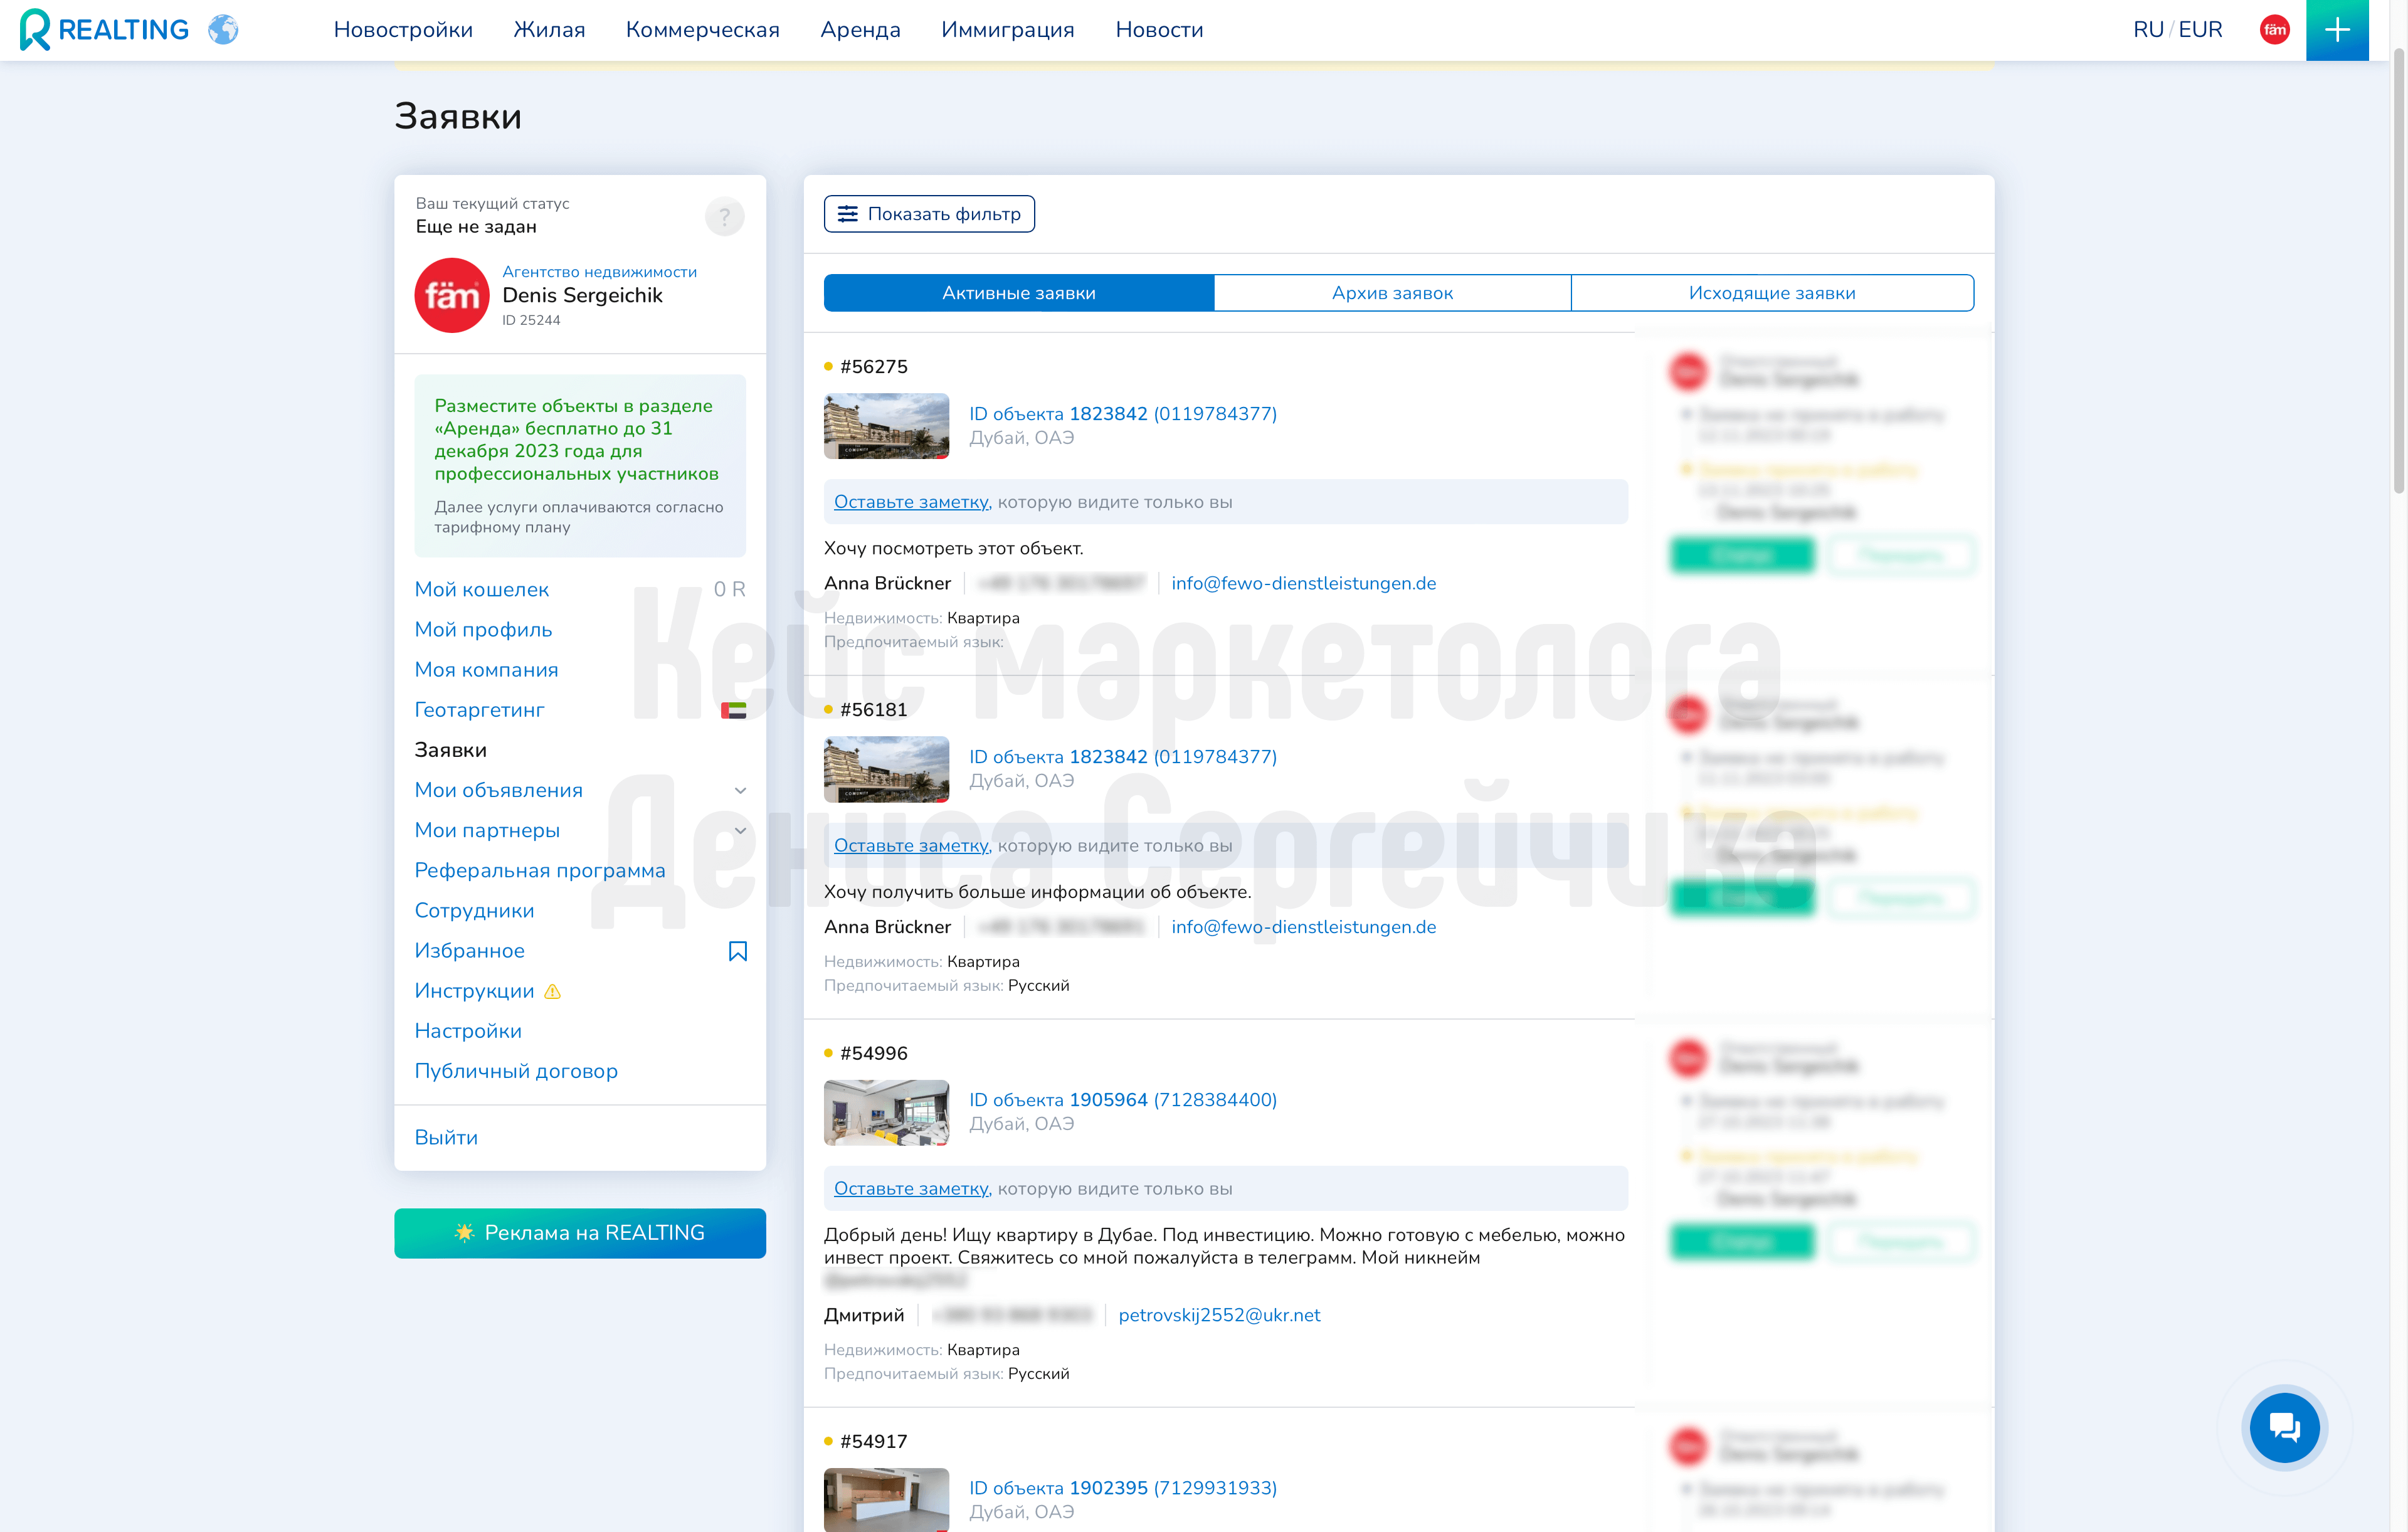Switch to the Исходящие заявки tab

click(x=1772, y=293)
